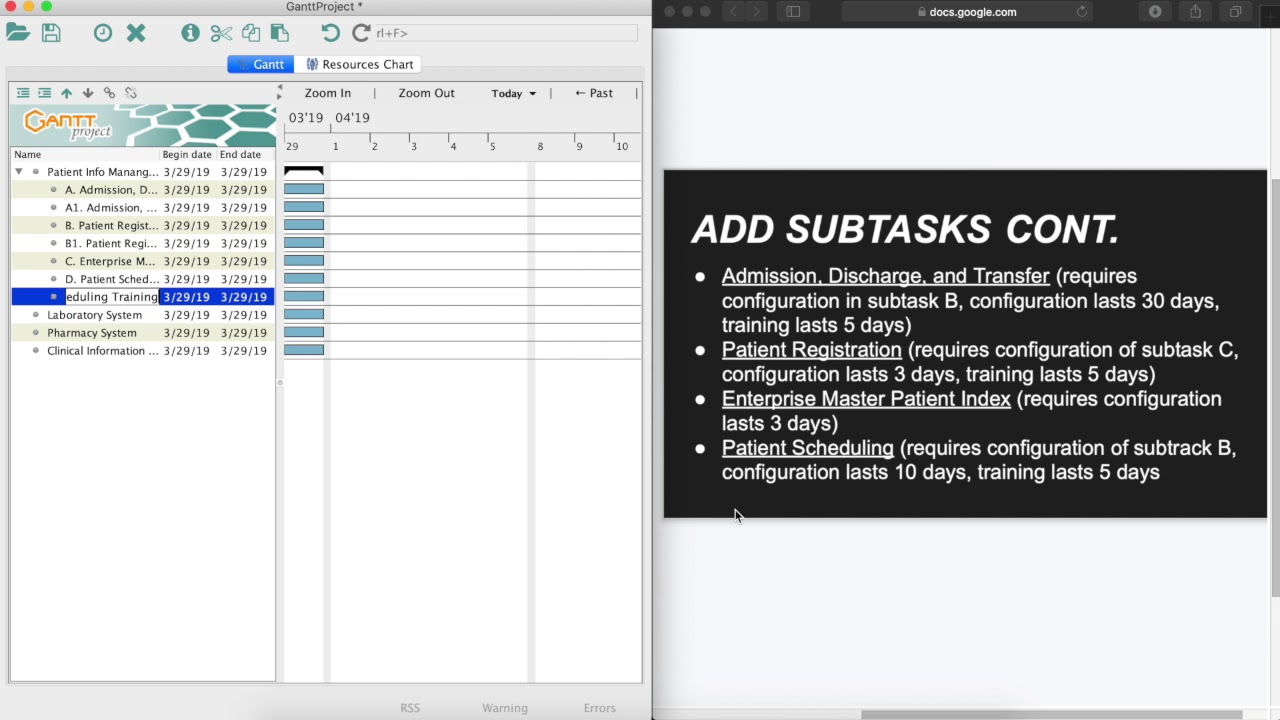
Task: Indent the selected task
Action: (44, 93)
